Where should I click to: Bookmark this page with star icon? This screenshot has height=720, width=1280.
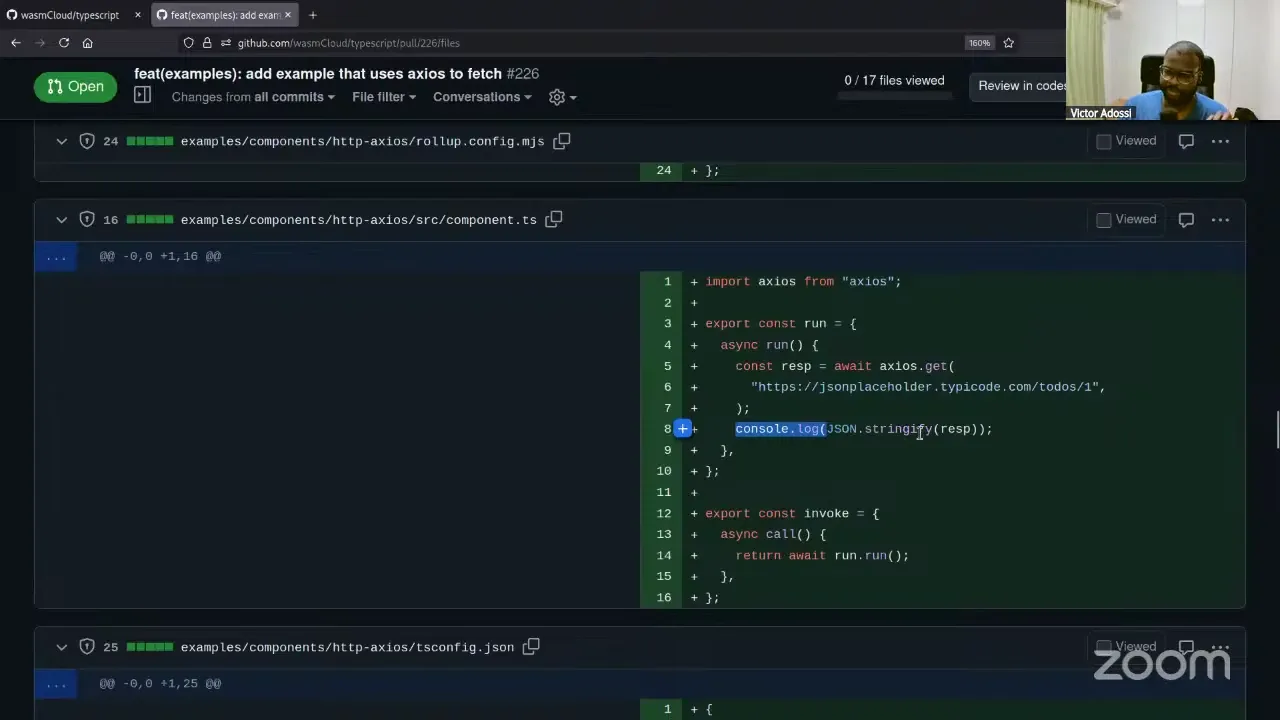1008,43
